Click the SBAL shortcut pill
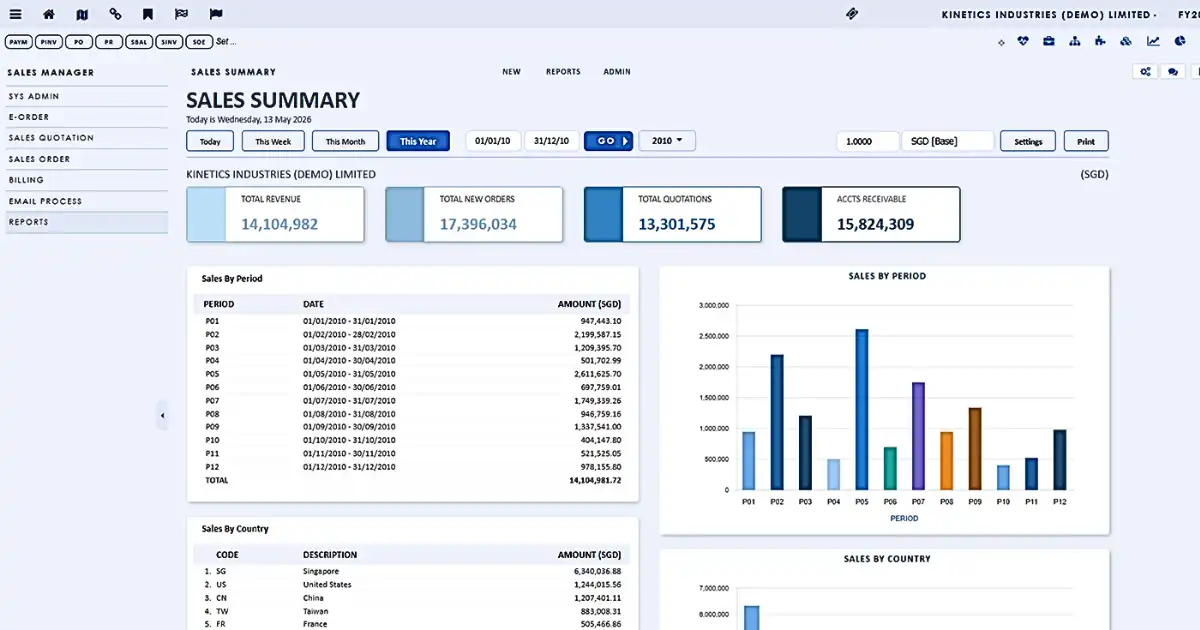Screen dimensions: 1200x630 pyautogui.click(x=140, y=42)
